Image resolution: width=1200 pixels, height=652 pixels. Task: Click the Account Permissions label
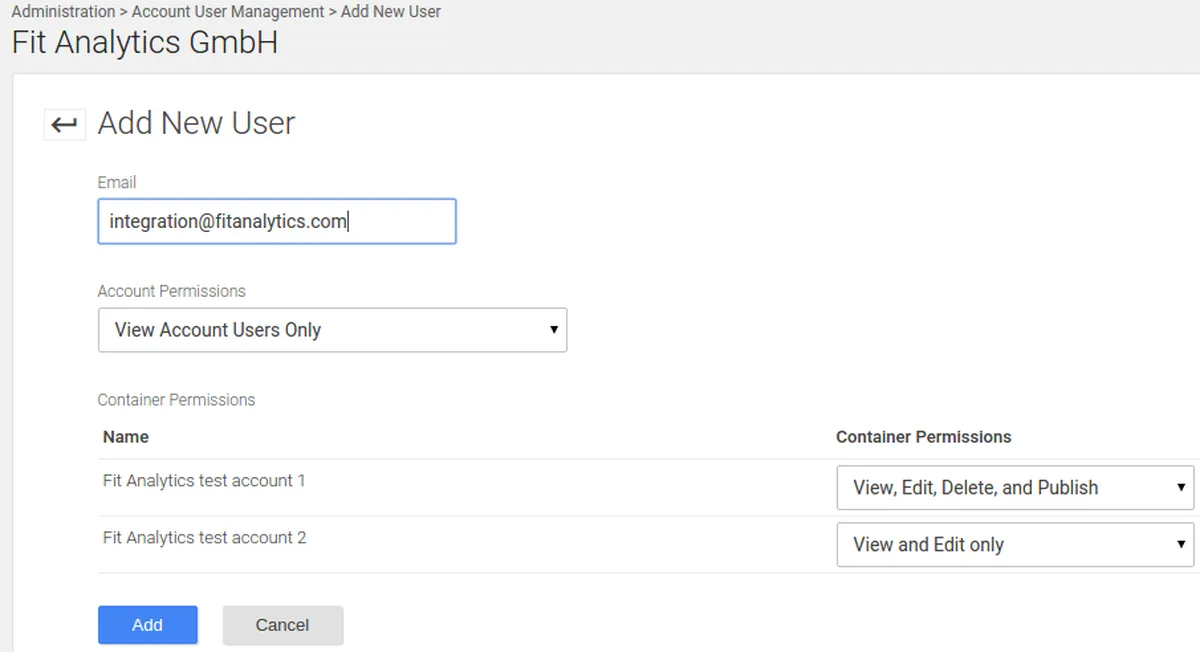(171, 291)
